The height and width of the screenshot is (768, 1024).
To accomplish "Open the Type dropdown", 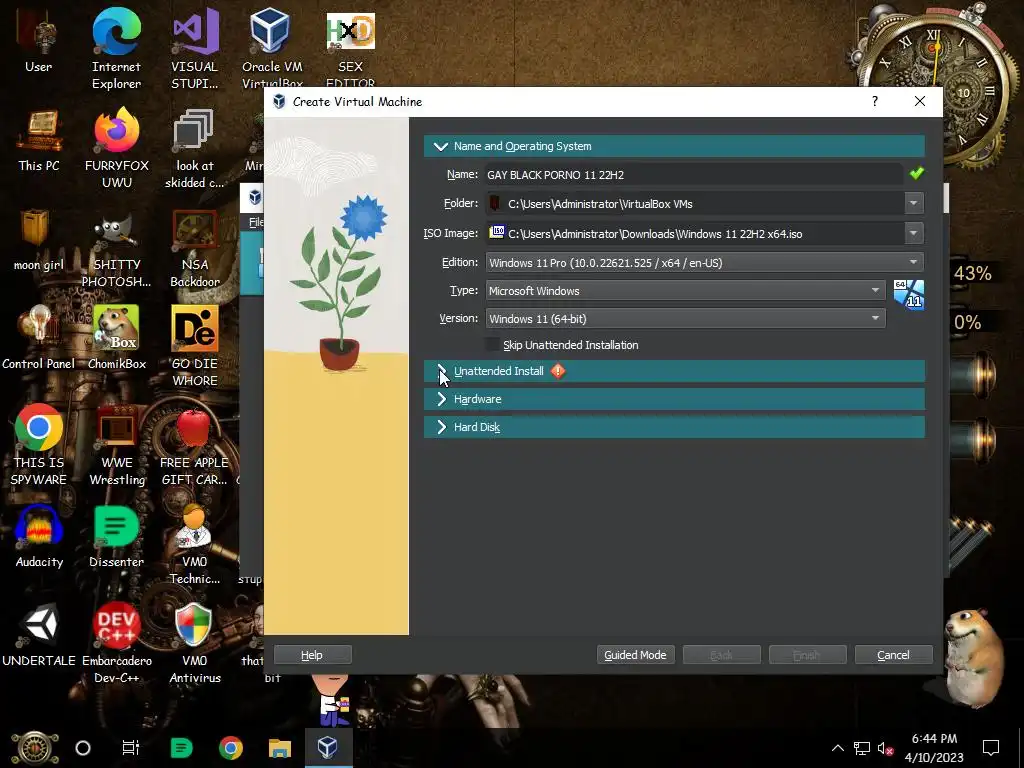I will coord(686,291).
